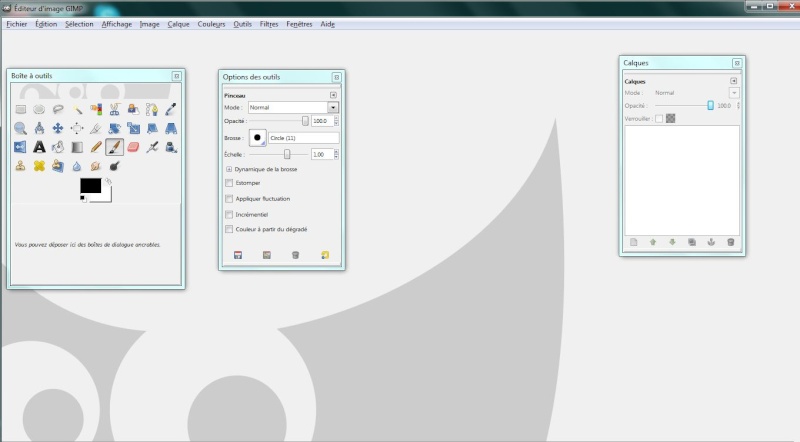Image resolution: width=800 pixels, height=442 pixels.
Task: Choose the Measure compass tool
Action: (x=39, y=128)
